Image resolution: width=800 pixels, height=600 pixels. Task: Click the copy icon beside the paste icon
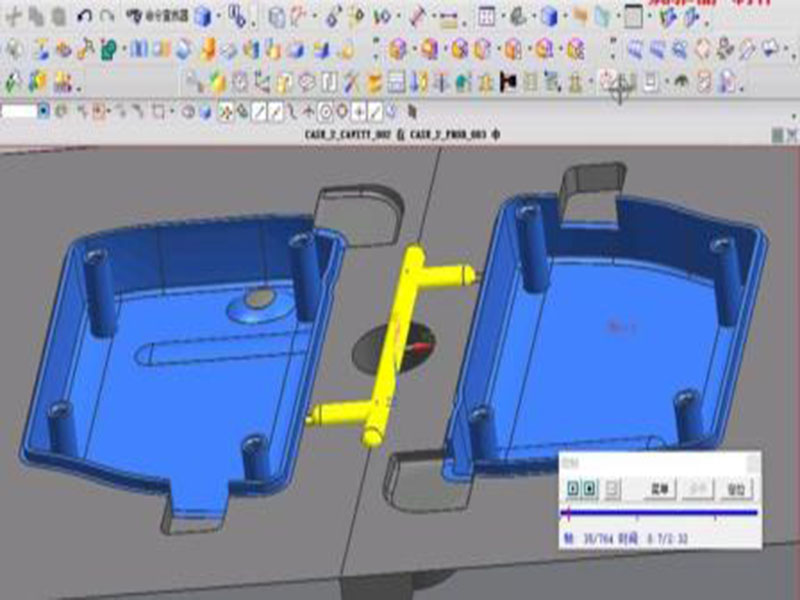(36, 16)
